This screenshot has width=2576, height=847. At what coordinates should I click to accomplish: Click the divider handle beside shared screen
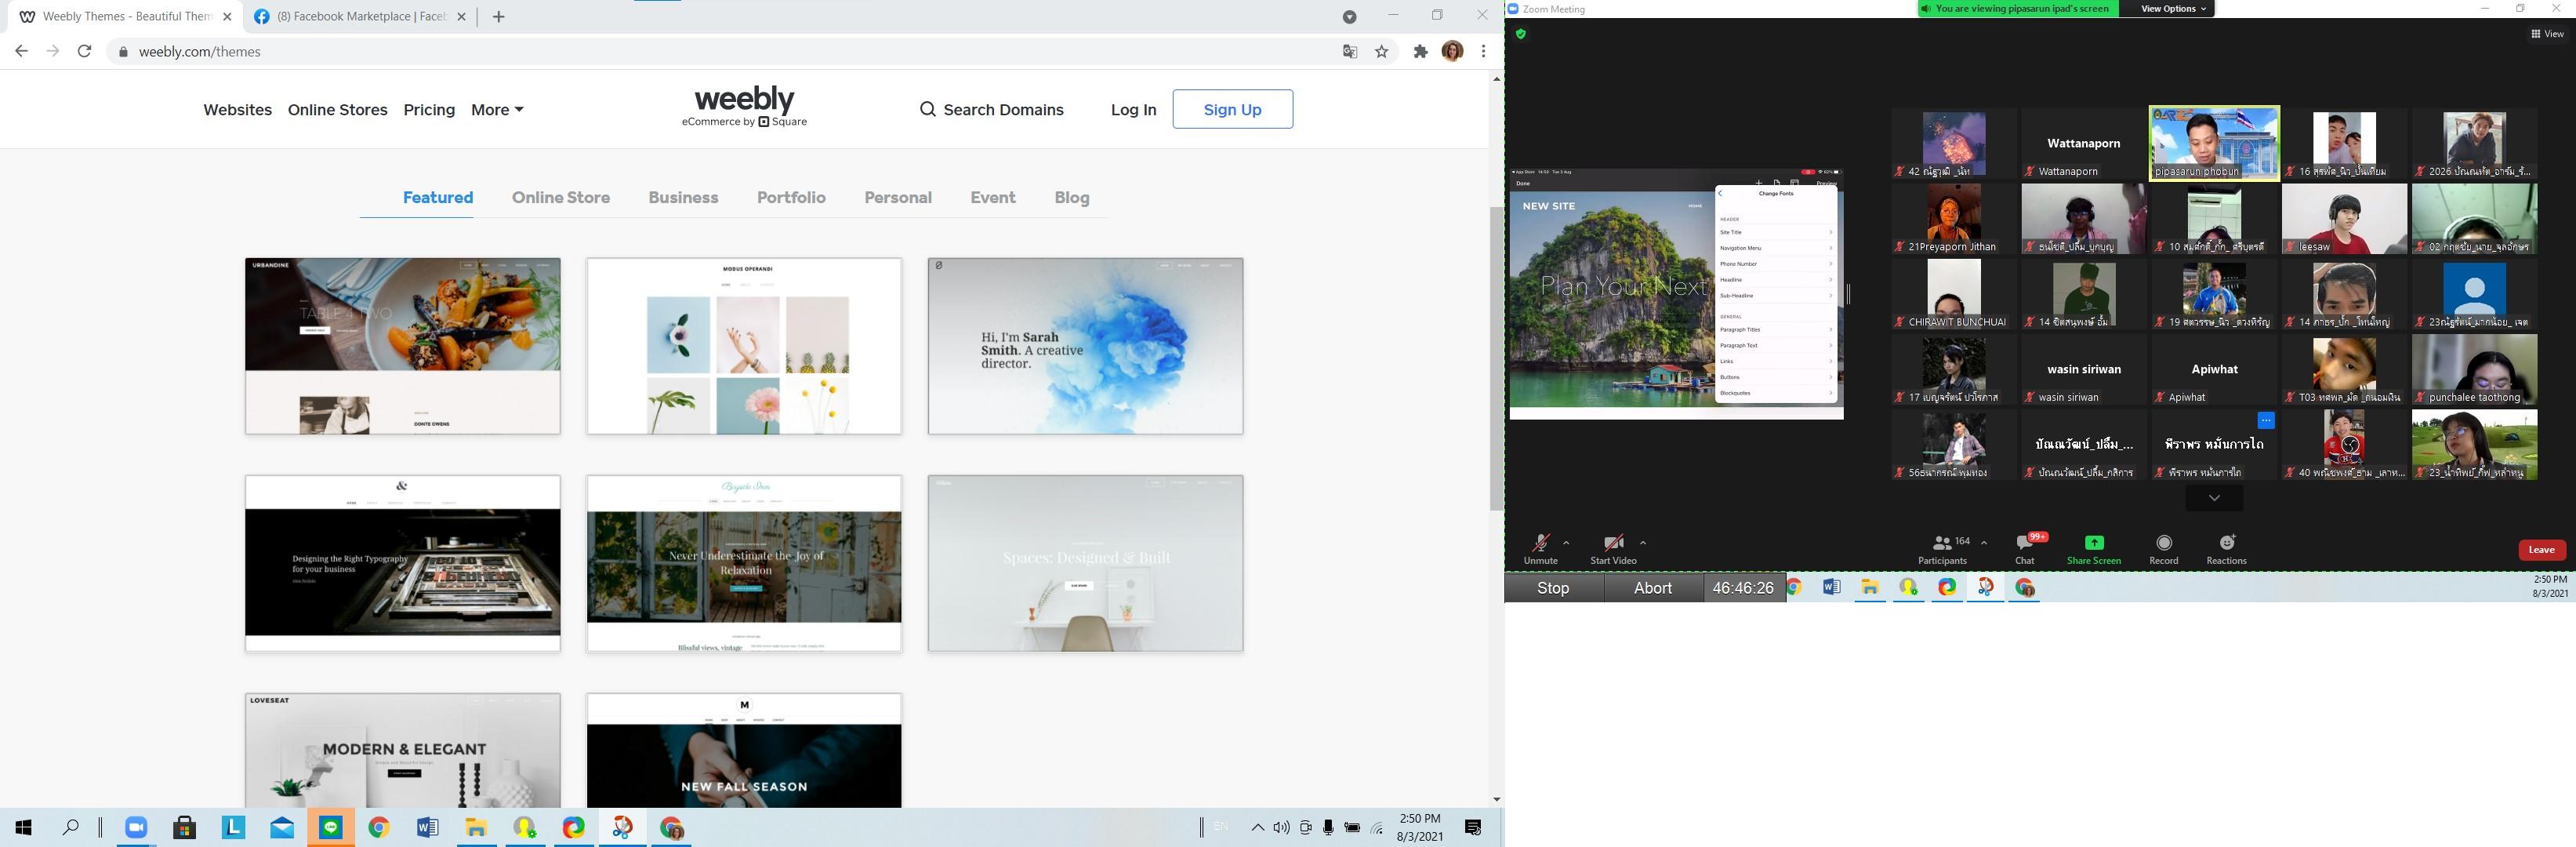[1848, 294]
